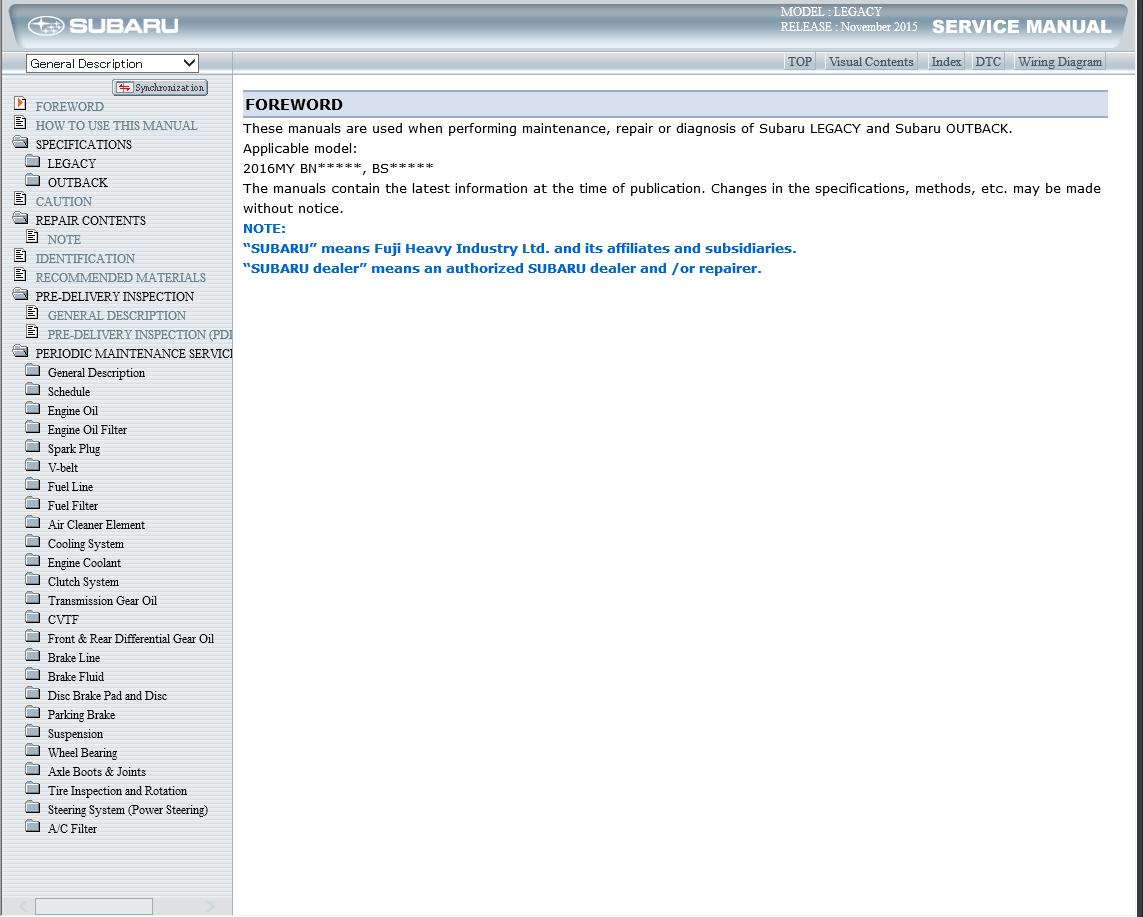Click the HOW TO USE THIS MANUAL document icon
Image resolution: width=1143 pixels, height=917 pixels.
(x=20, y=122)
